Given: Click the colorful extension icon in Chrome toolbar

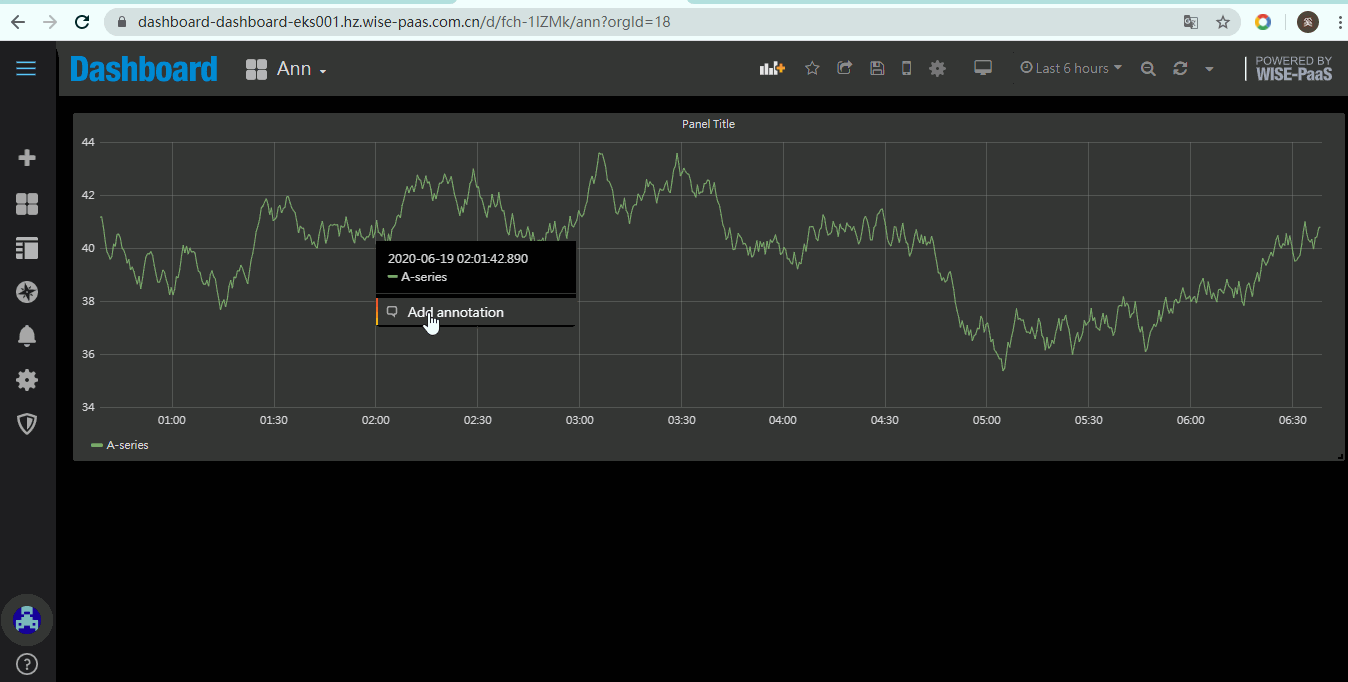Looking at the screenshot, I should (1263, 21).
